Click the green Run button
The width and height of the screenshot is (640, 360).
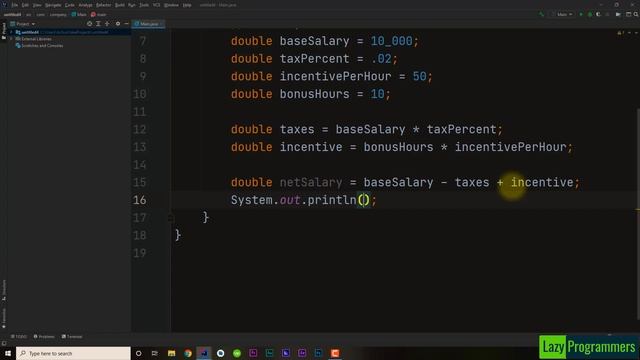click(581, 14)
